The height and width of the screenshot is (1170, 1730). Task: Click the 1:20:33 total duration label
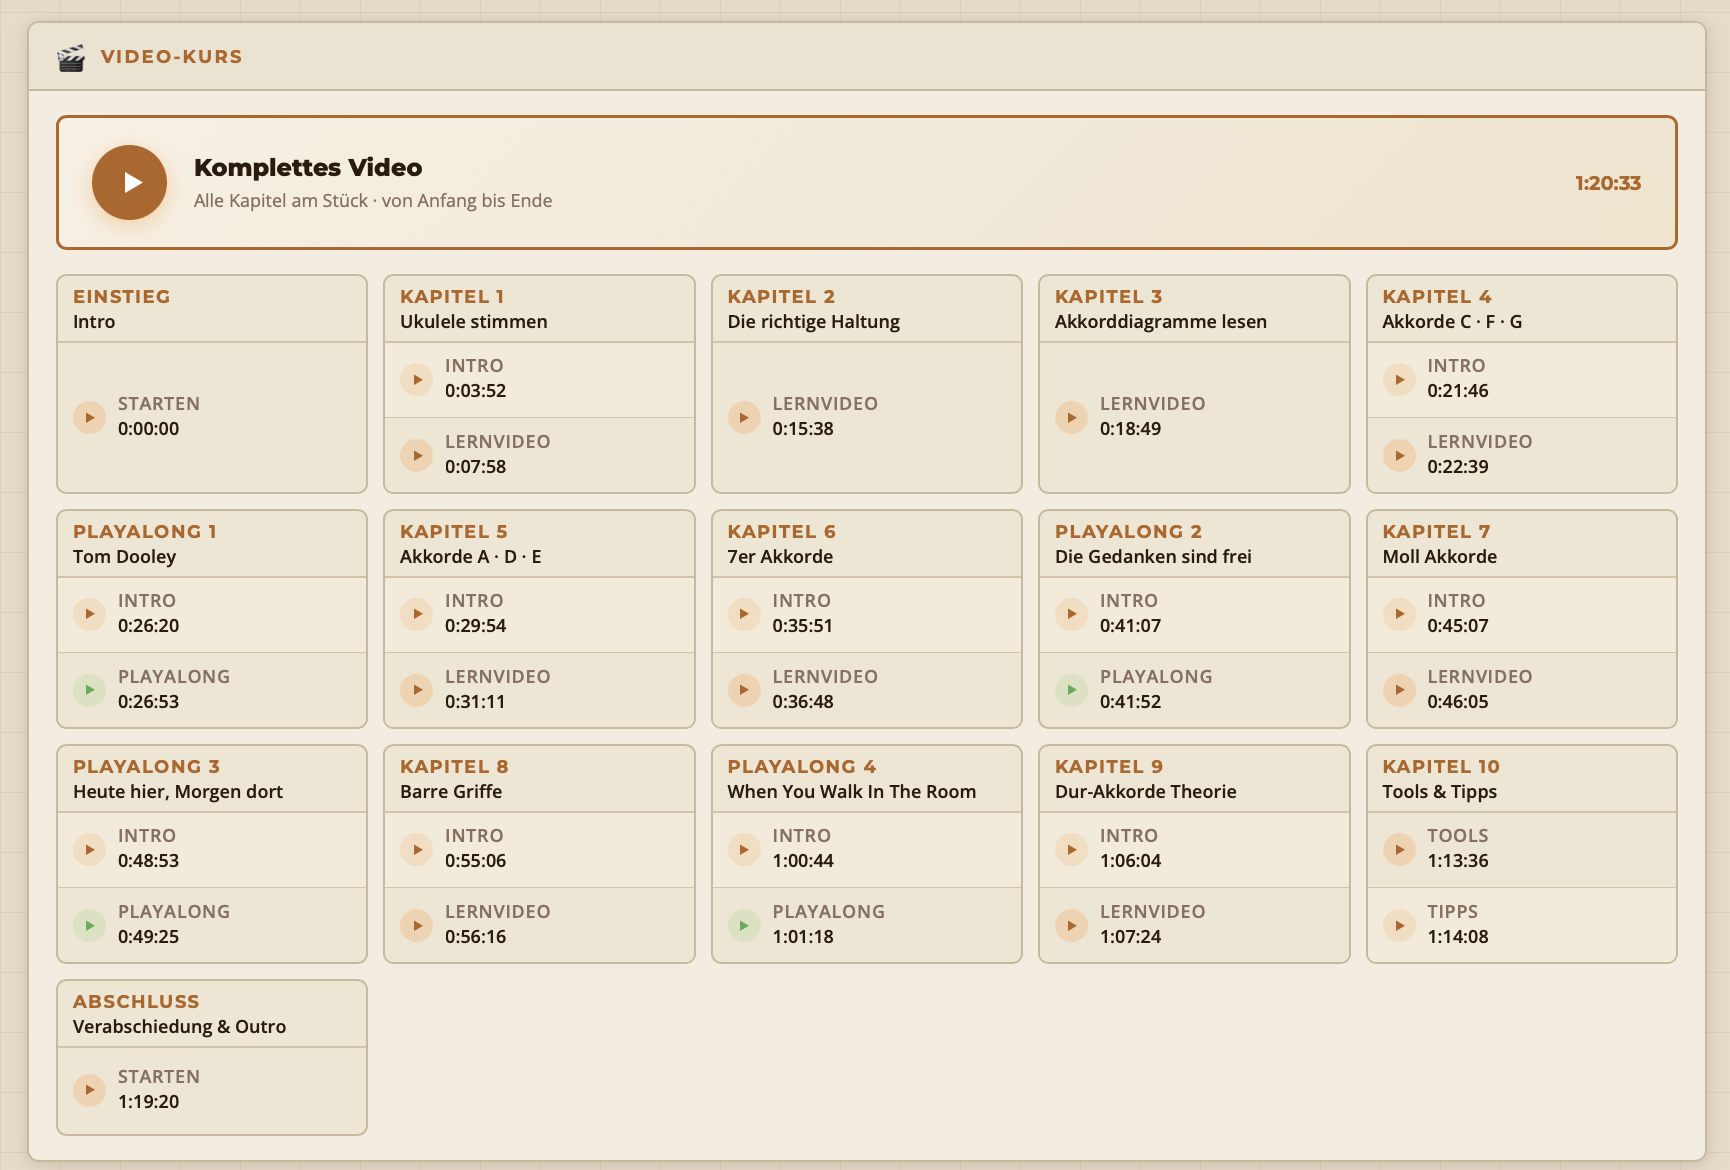point(1607,183)
